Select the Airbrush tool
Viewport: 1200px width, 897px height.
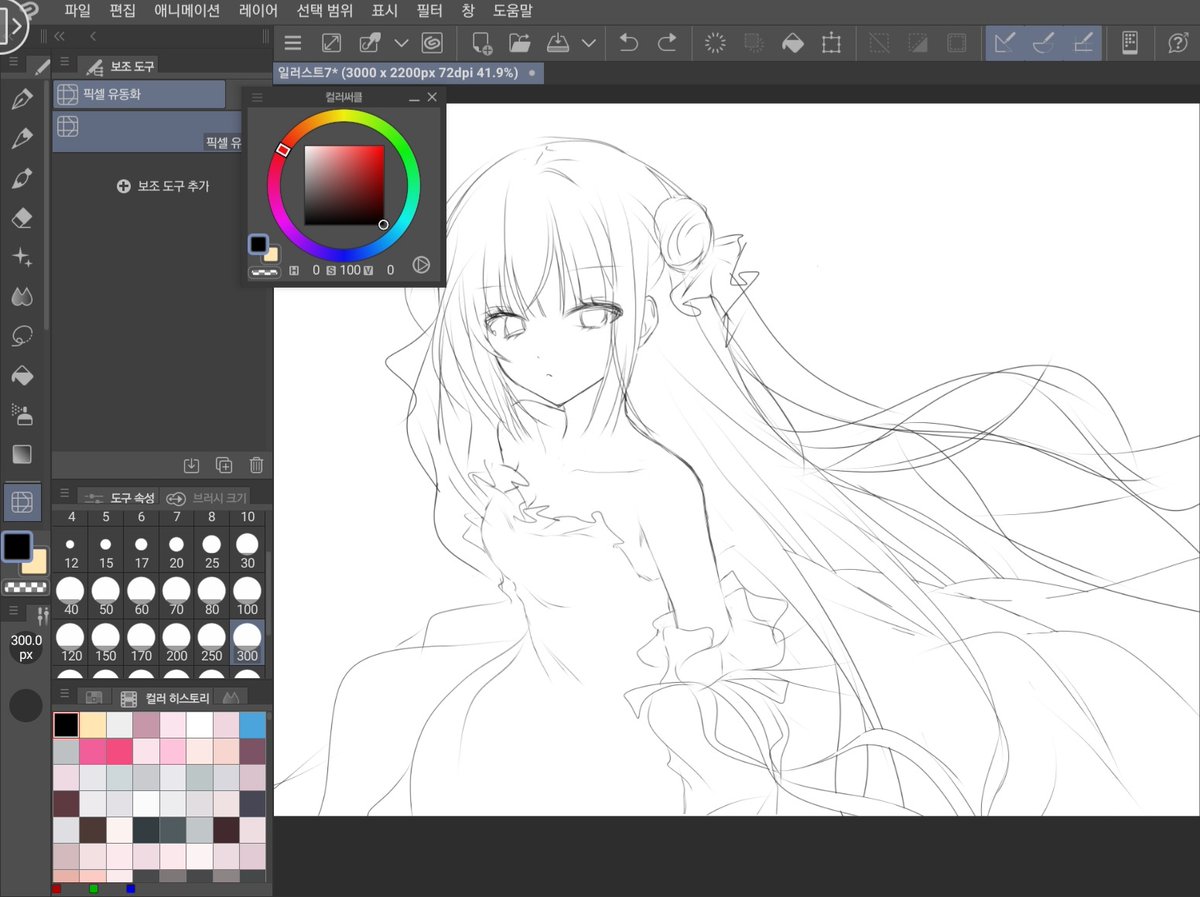click(22, 414)
